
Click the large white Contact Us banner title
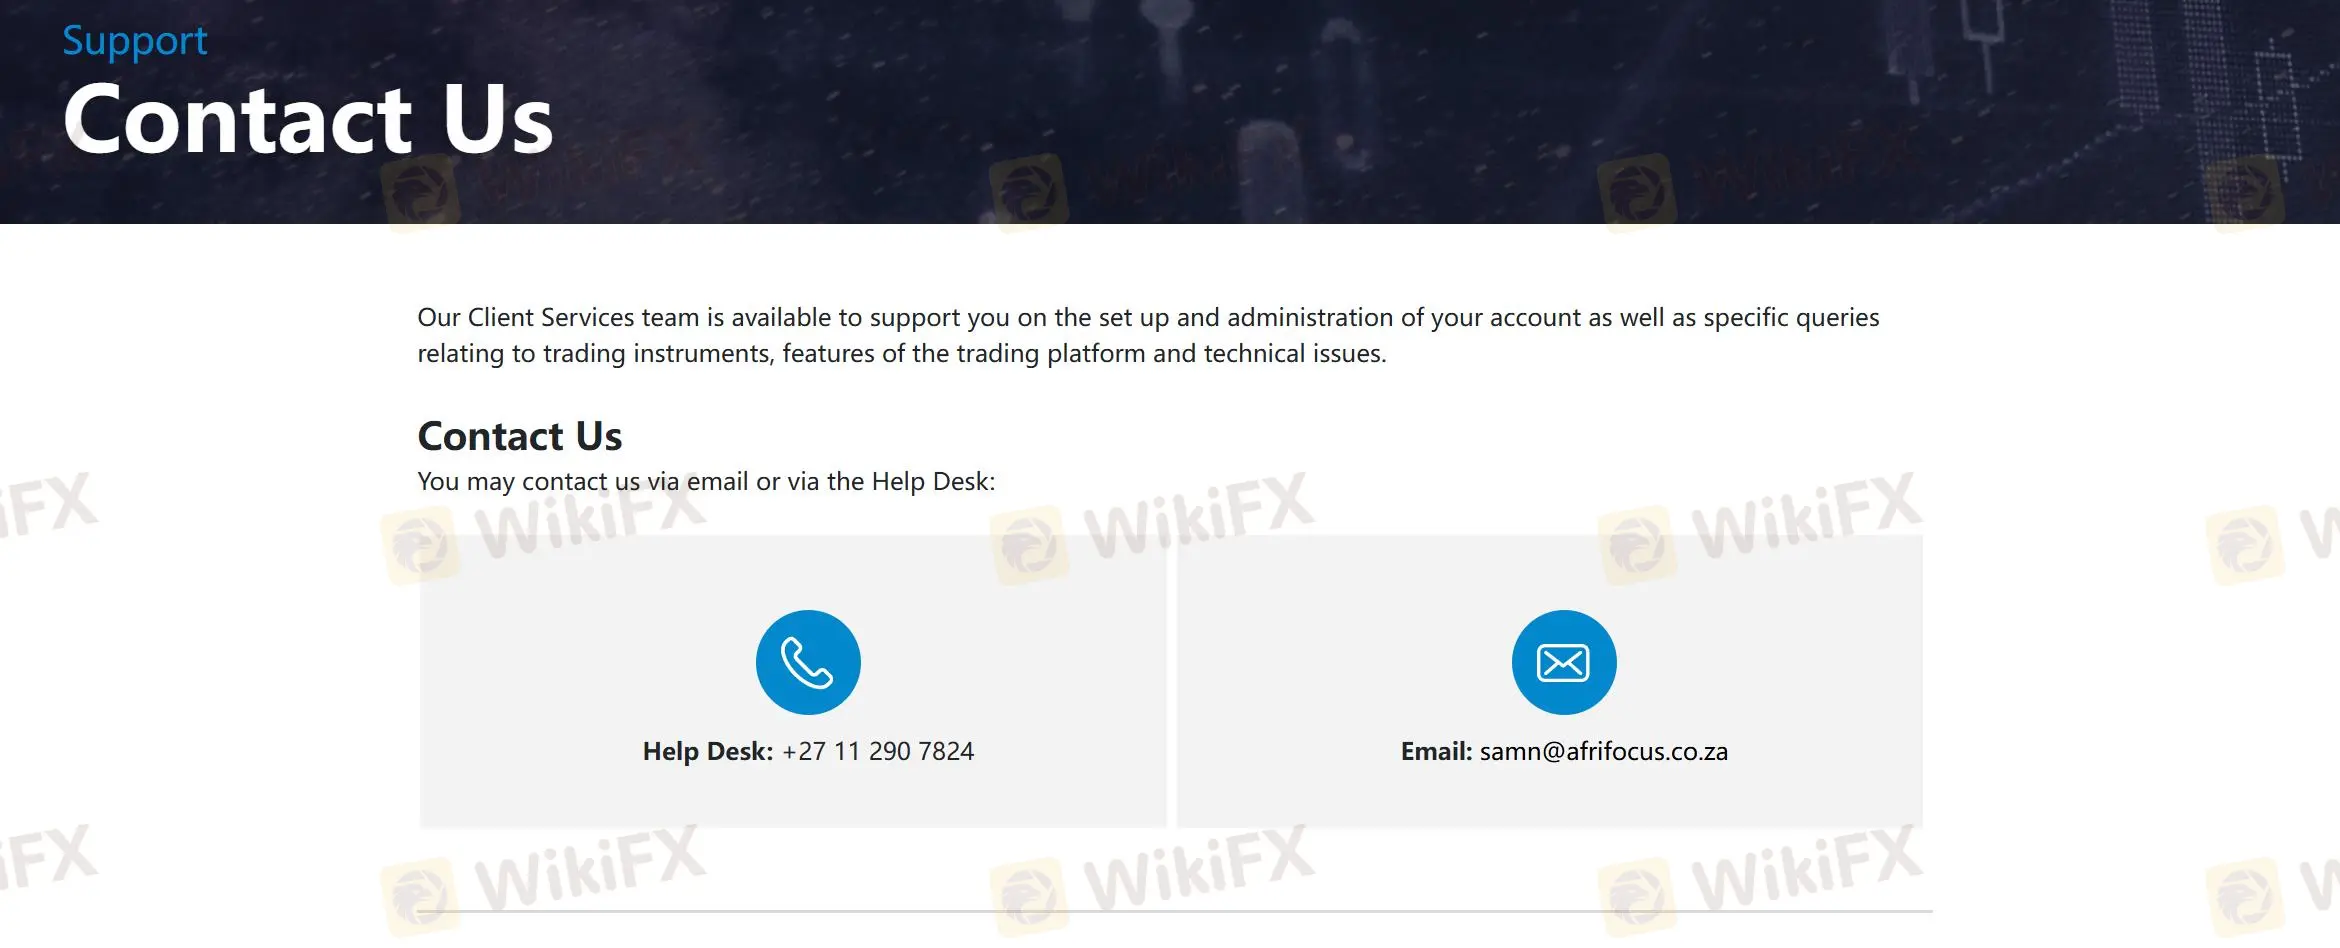click(x=308, y=119)
